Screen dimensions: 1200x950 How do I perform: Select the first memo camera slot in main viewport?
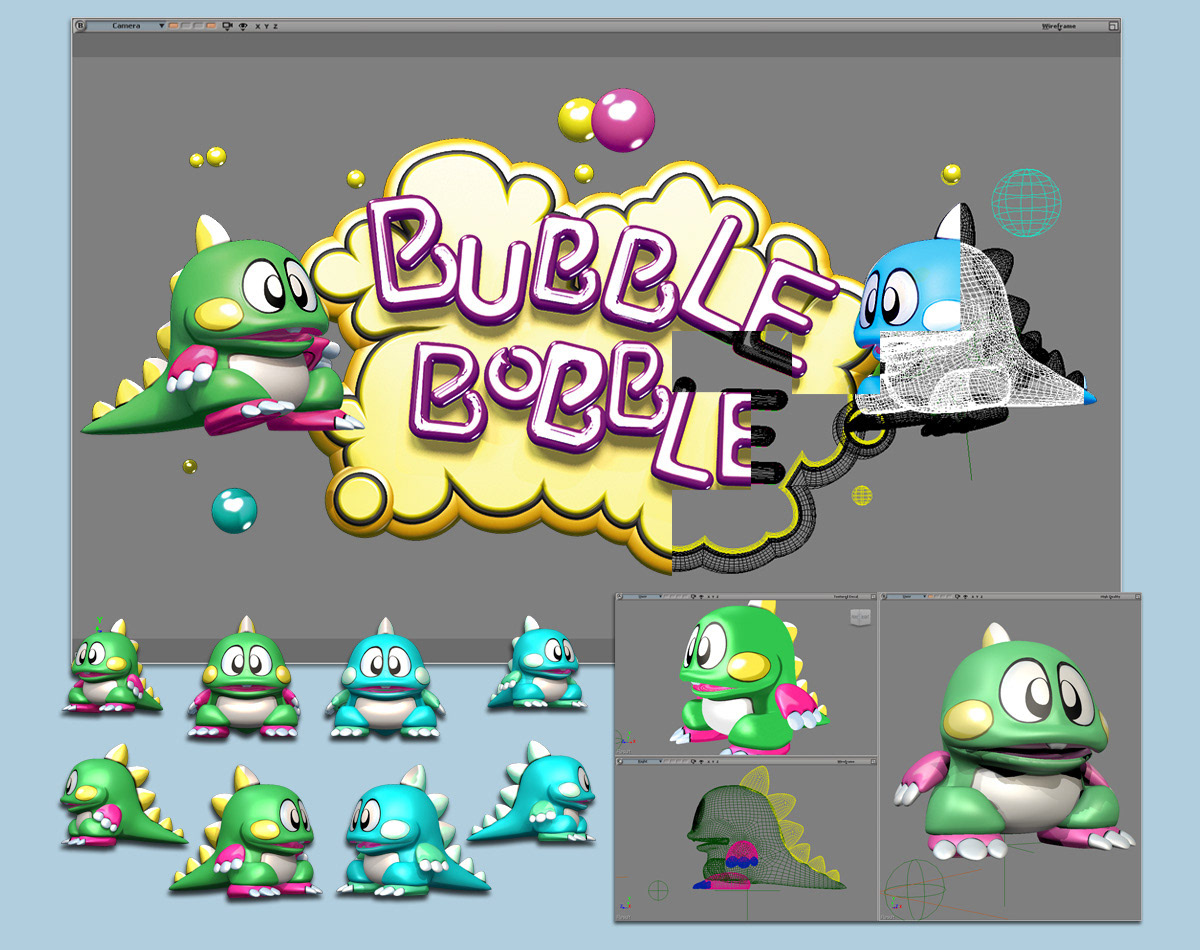tap(173, 26)
